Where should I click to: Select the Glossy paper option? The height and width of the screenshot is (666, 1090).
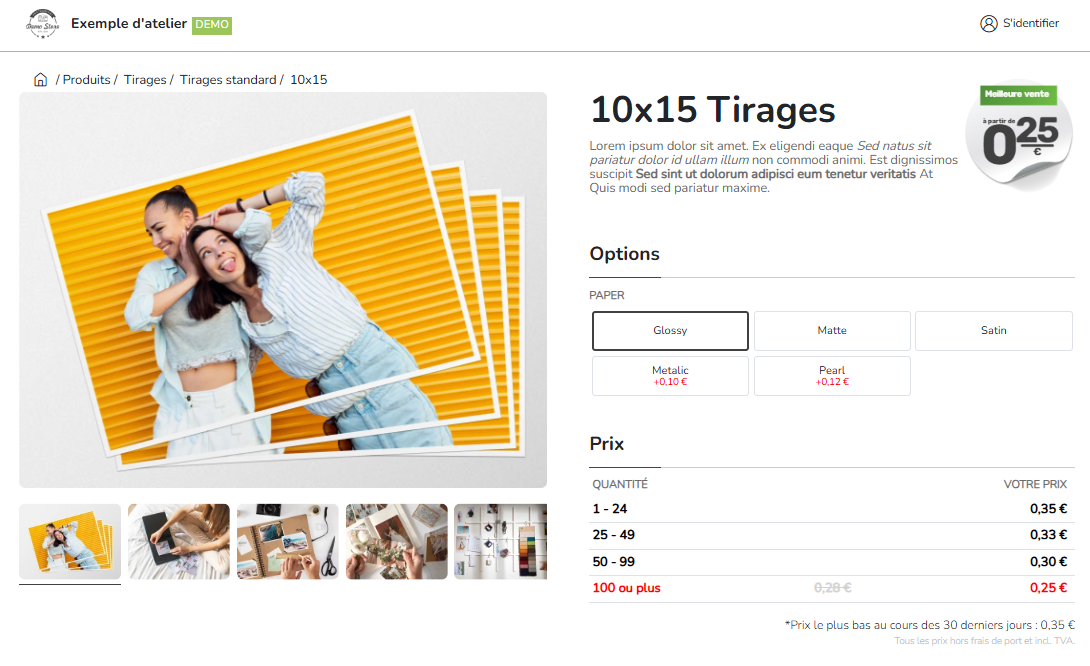(x=670, y=331)
